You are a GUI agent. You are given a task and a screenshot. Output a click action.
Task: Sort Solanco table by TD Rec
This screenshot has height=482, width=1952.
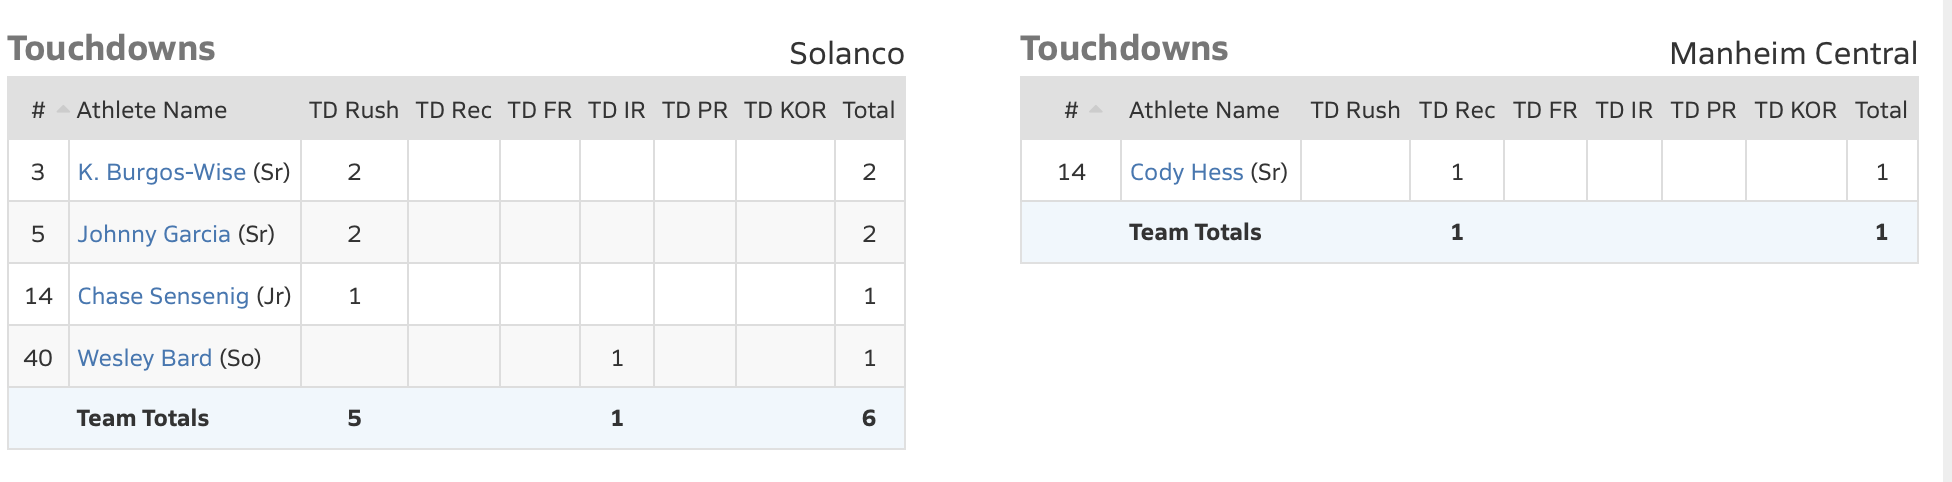[453, 110]
